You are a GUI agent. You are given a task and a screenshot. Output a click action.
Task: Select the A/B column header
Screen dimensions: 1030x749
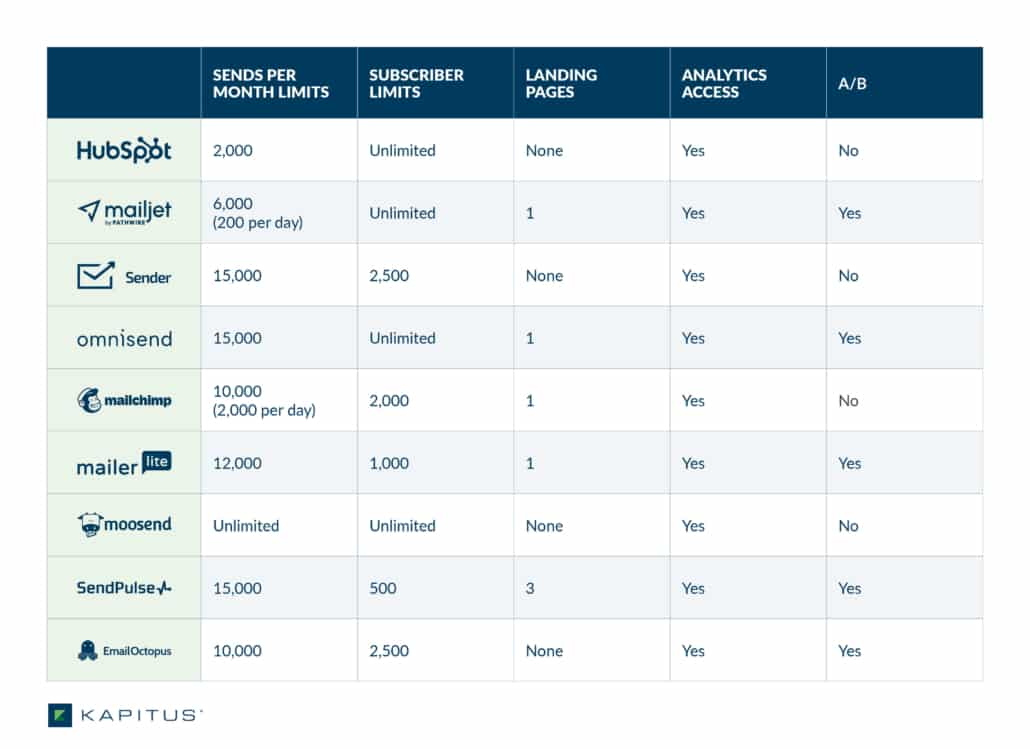pos(852,83)
